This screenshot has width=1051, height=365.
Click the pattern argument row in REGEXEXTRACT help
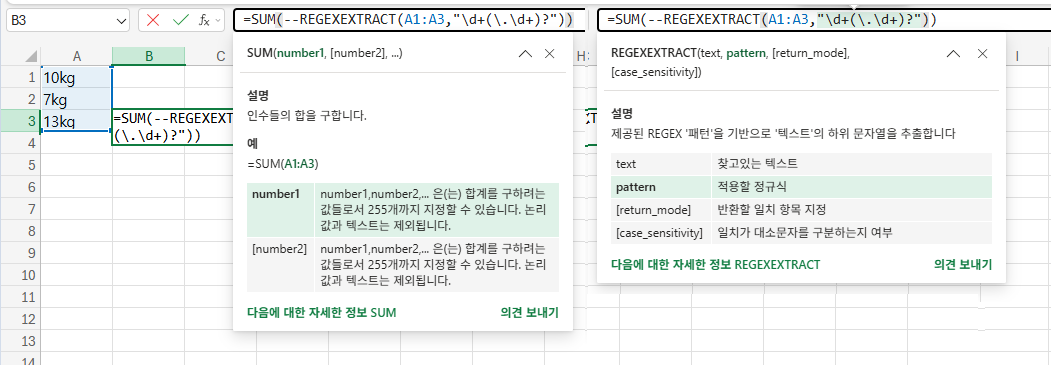(x=802, y=187)
